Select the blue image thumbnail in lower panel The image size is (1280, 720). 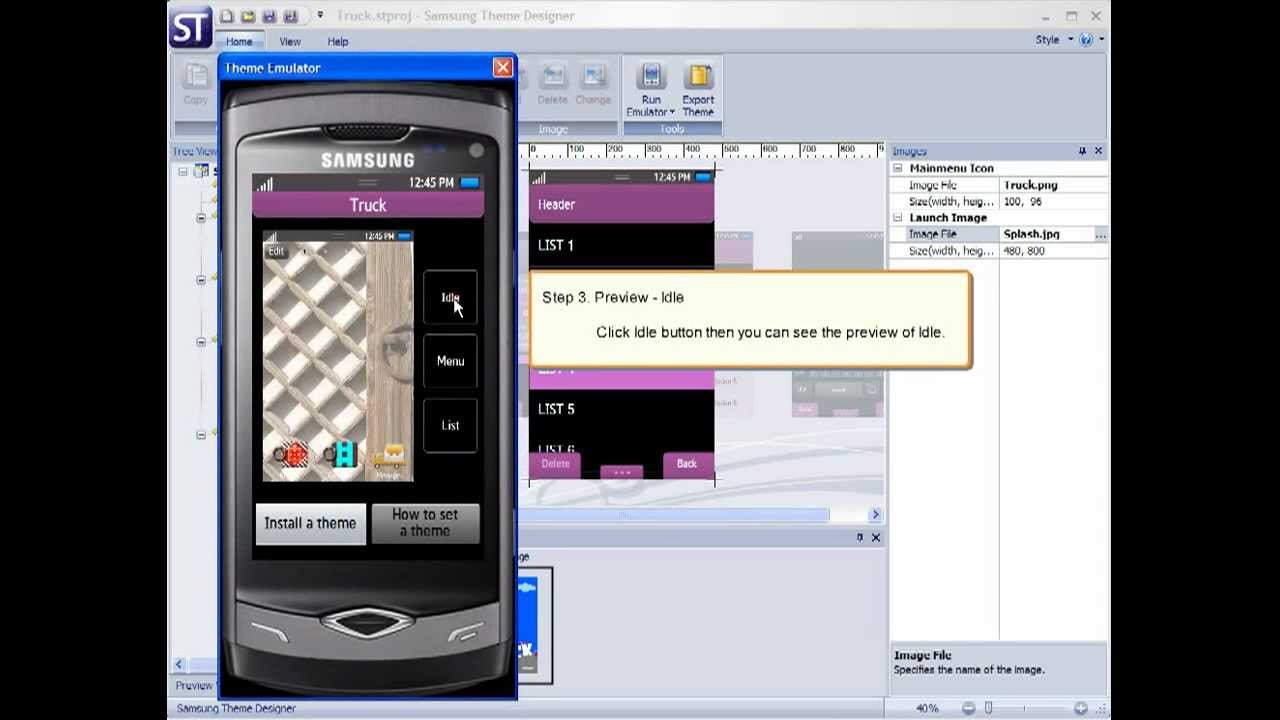pyautogui.click(x=527, y=625)
